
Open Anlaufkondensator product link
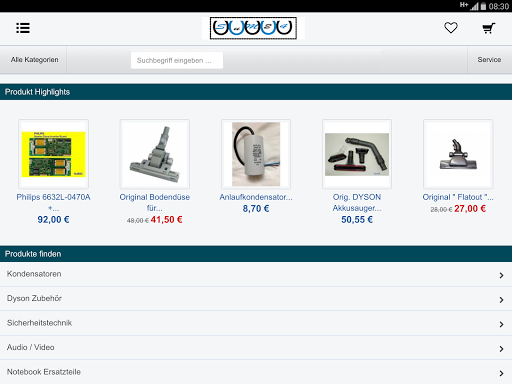pyautogui.click(x=256, y=197)
